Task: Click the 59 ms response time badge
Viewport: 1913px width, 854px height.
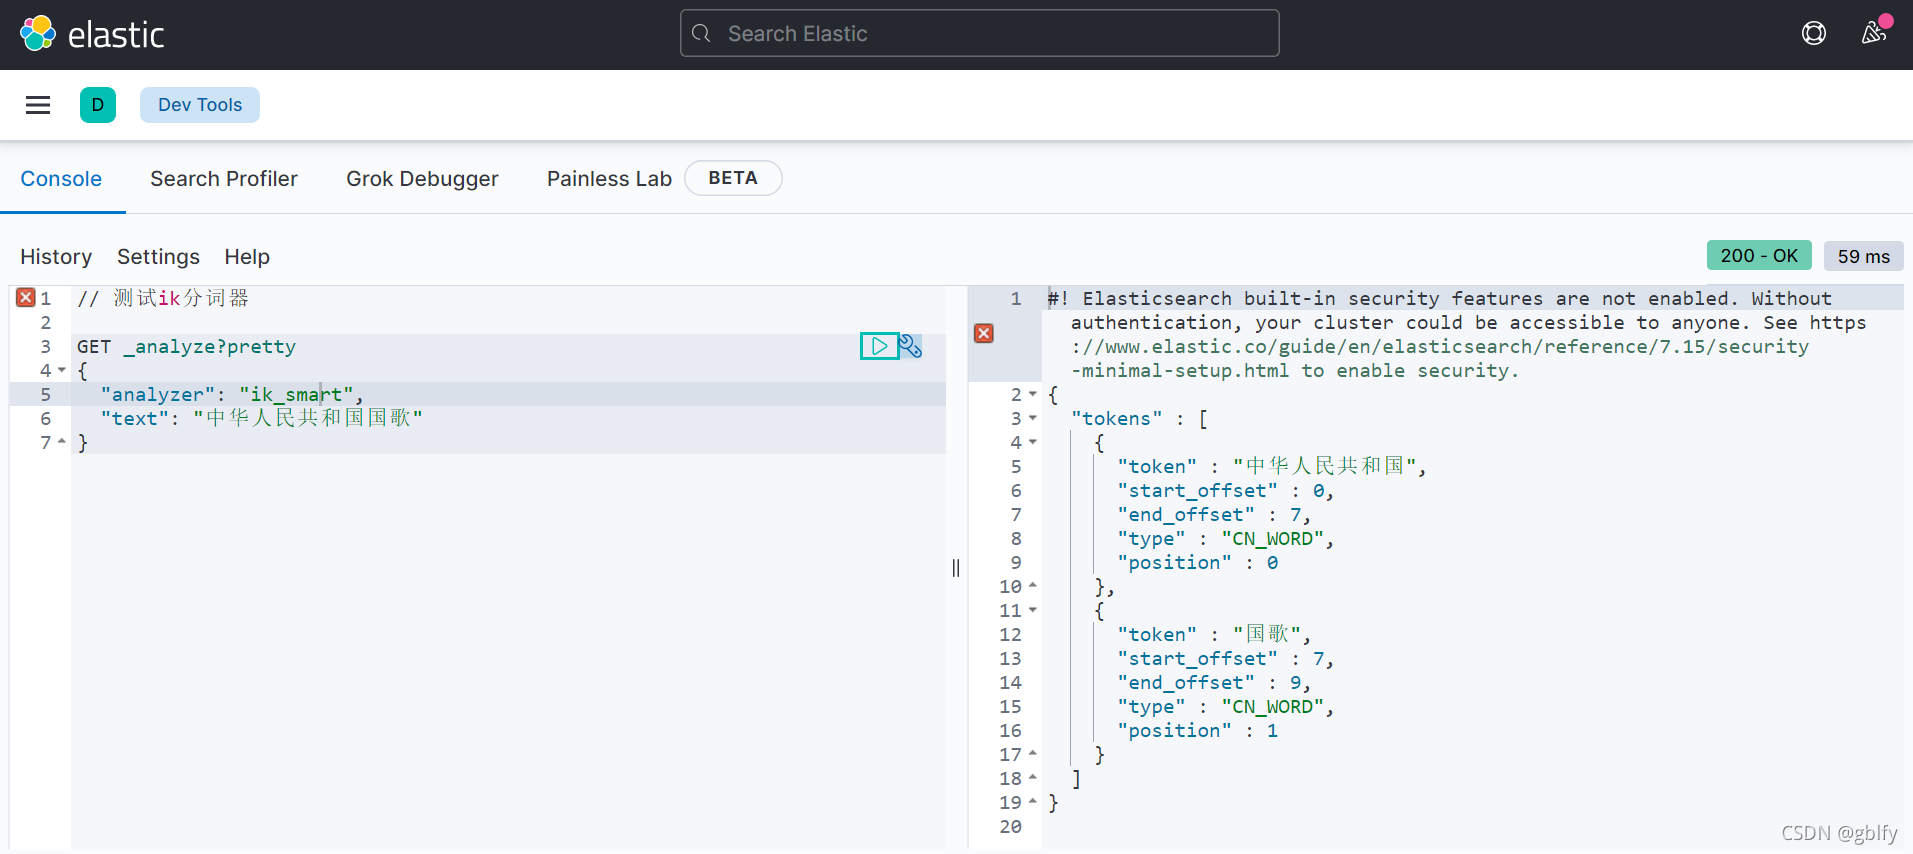Action: point(1864,256)
